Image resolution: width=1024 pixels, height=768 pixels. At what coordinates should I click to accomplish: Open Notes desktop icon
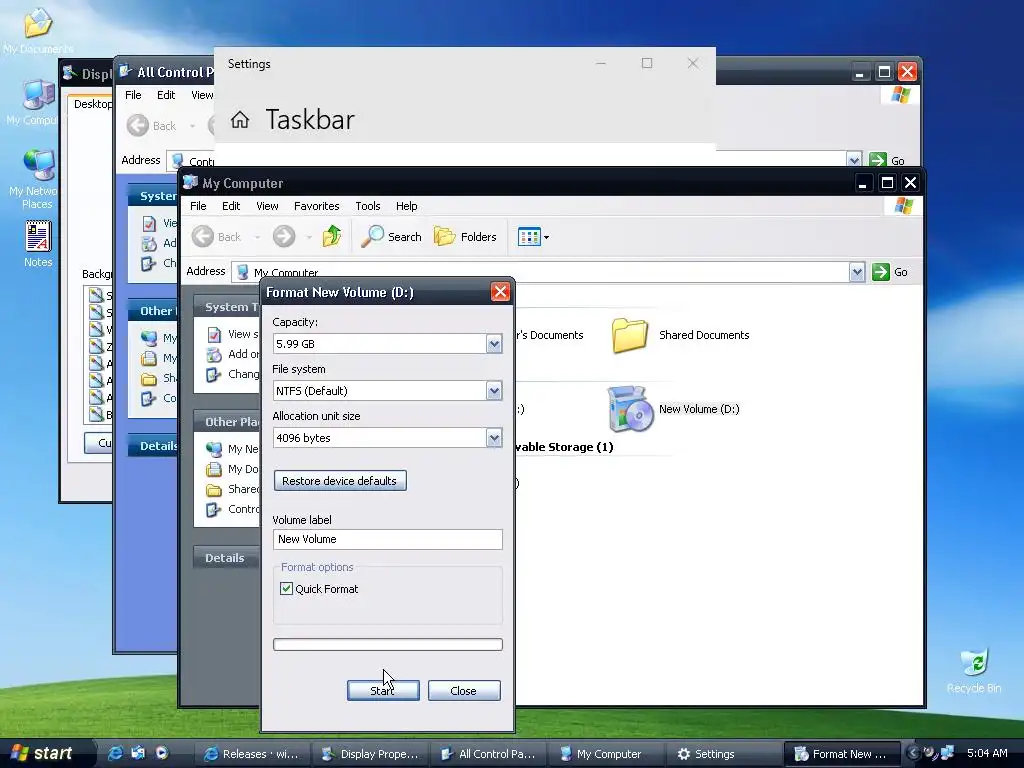tap(38, 244)
